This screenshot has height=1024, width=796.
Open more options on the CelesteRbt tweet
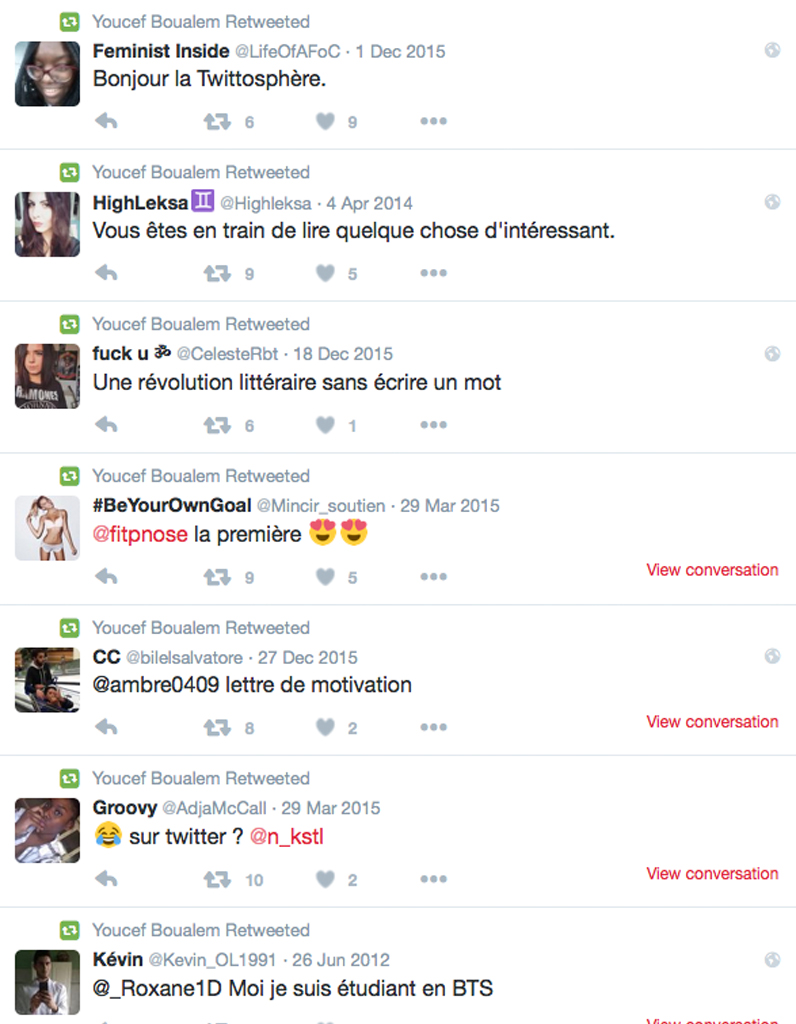(434, 424)
